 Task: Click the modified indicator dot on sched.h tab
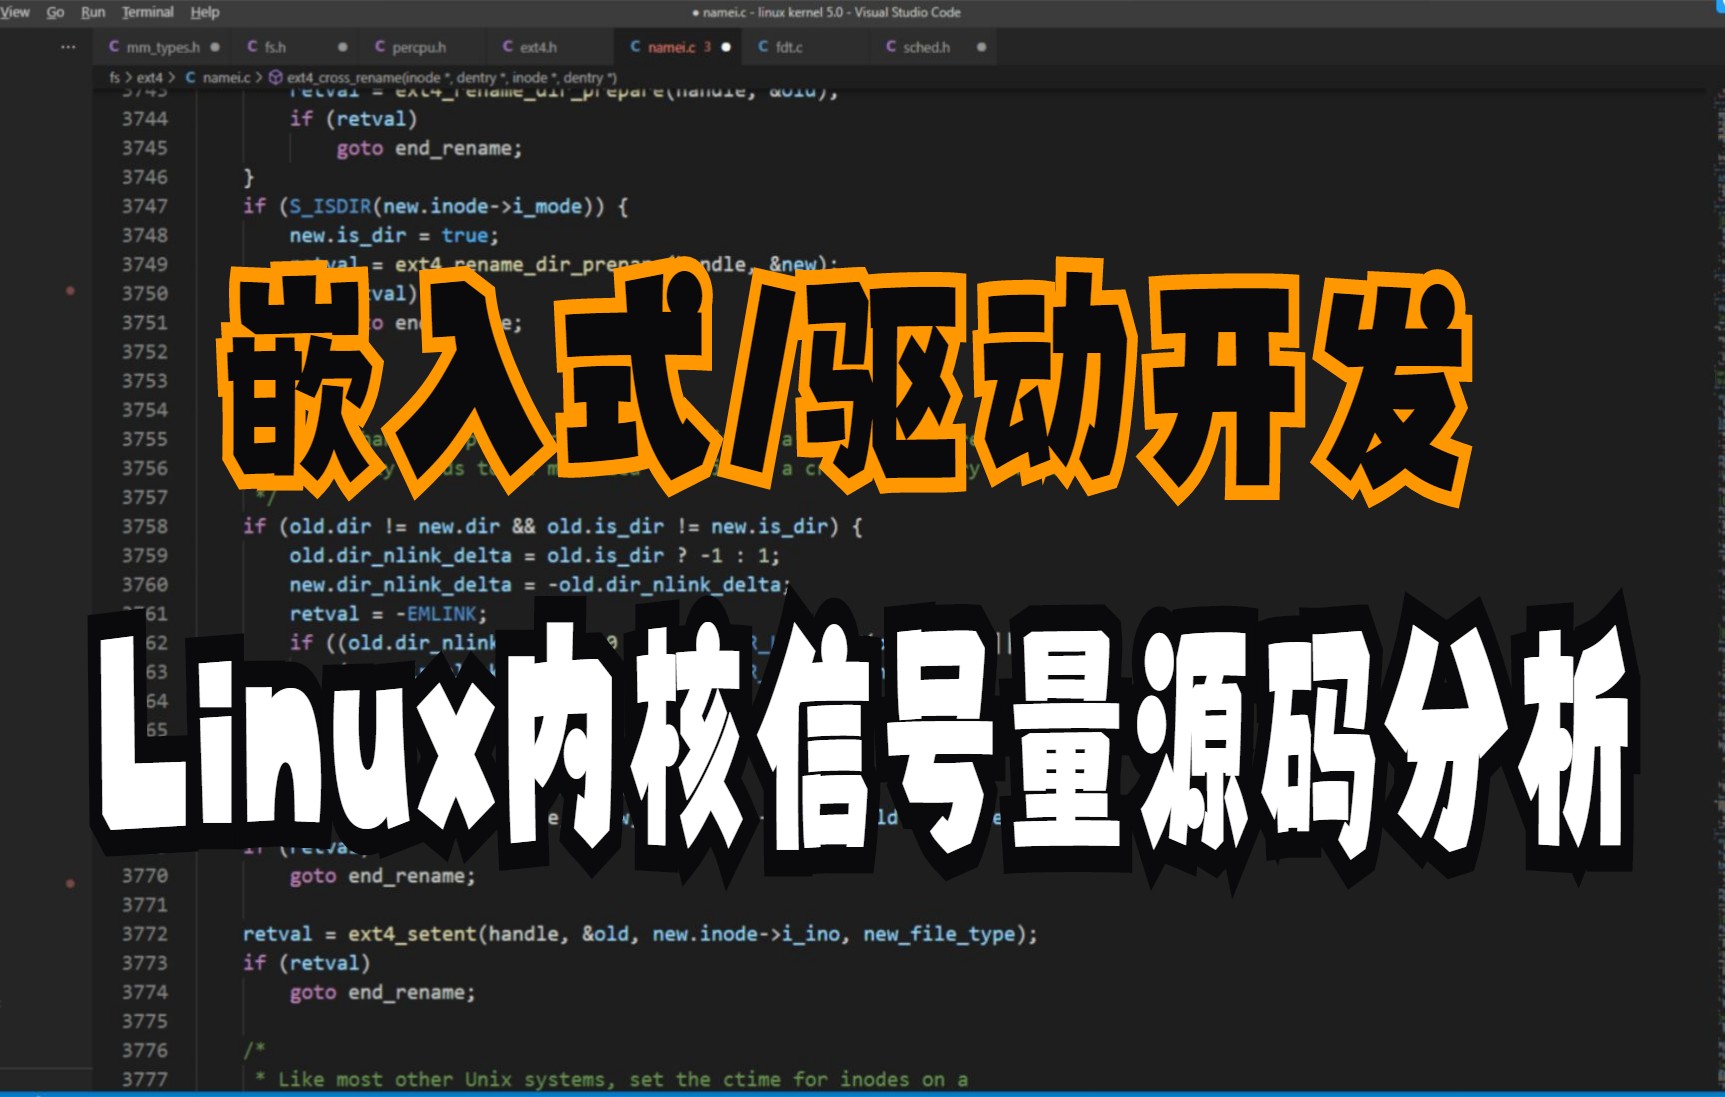(980, 46)
